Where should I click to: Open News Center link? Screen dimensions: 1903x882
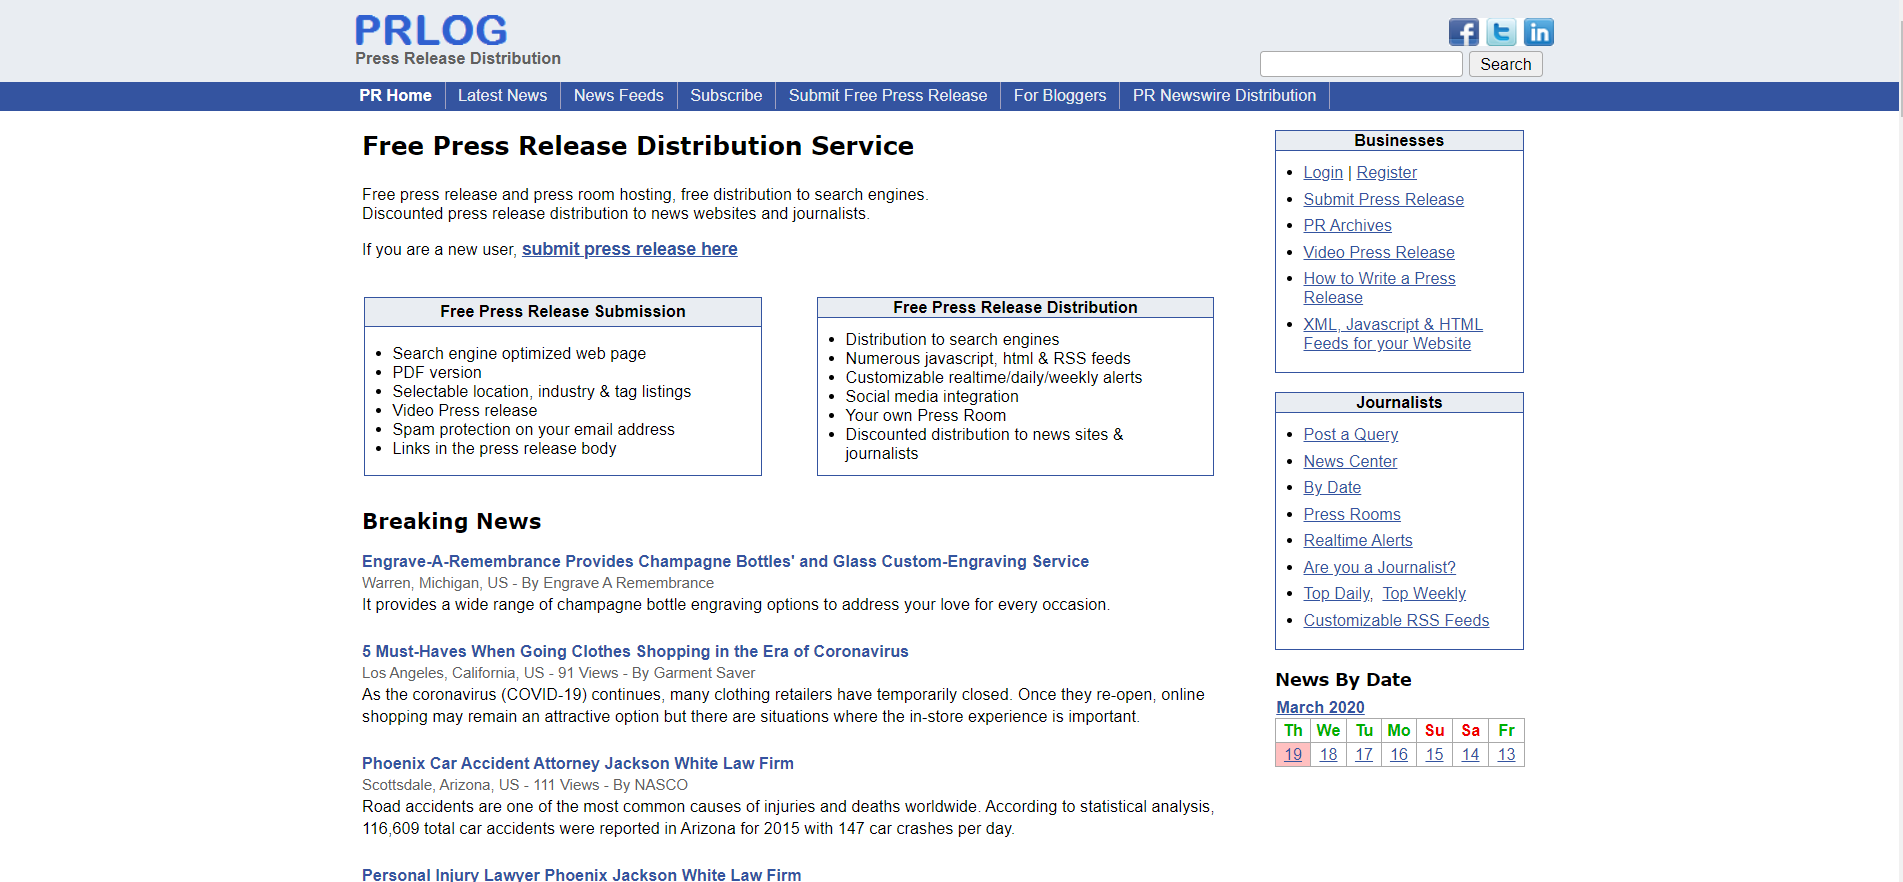point(1350,461)
